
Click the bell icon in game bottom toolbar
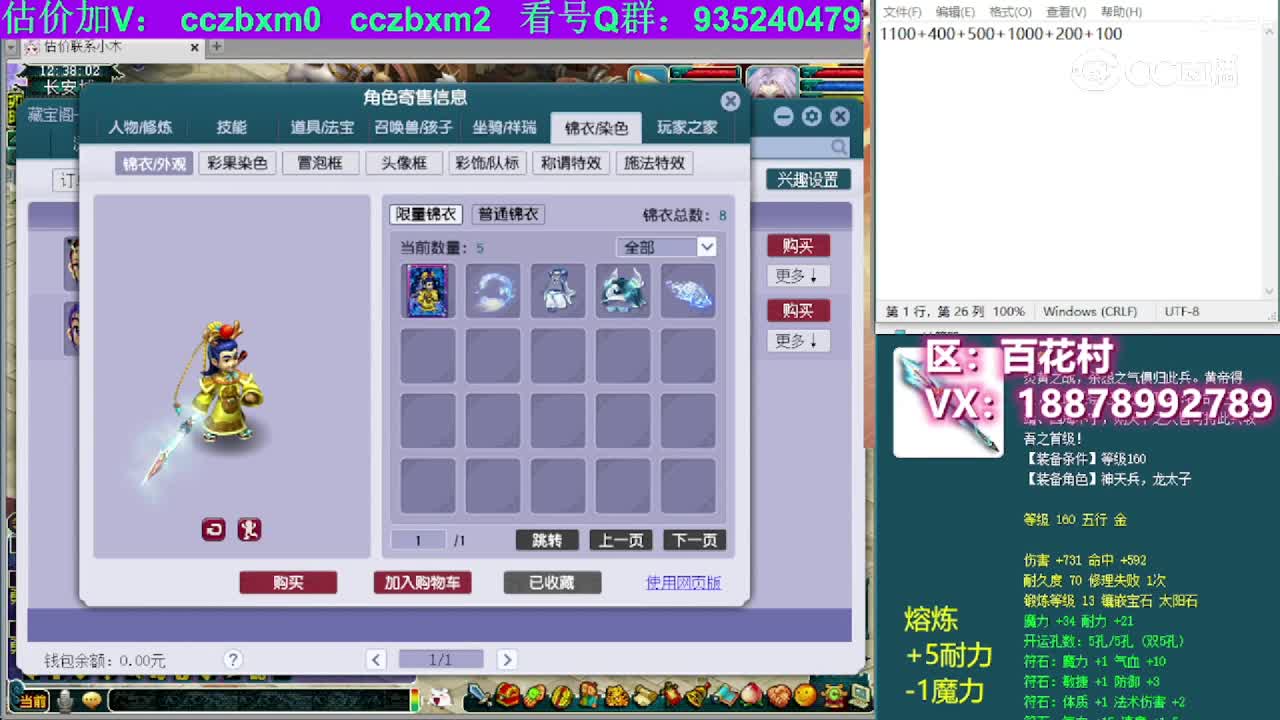697,696
